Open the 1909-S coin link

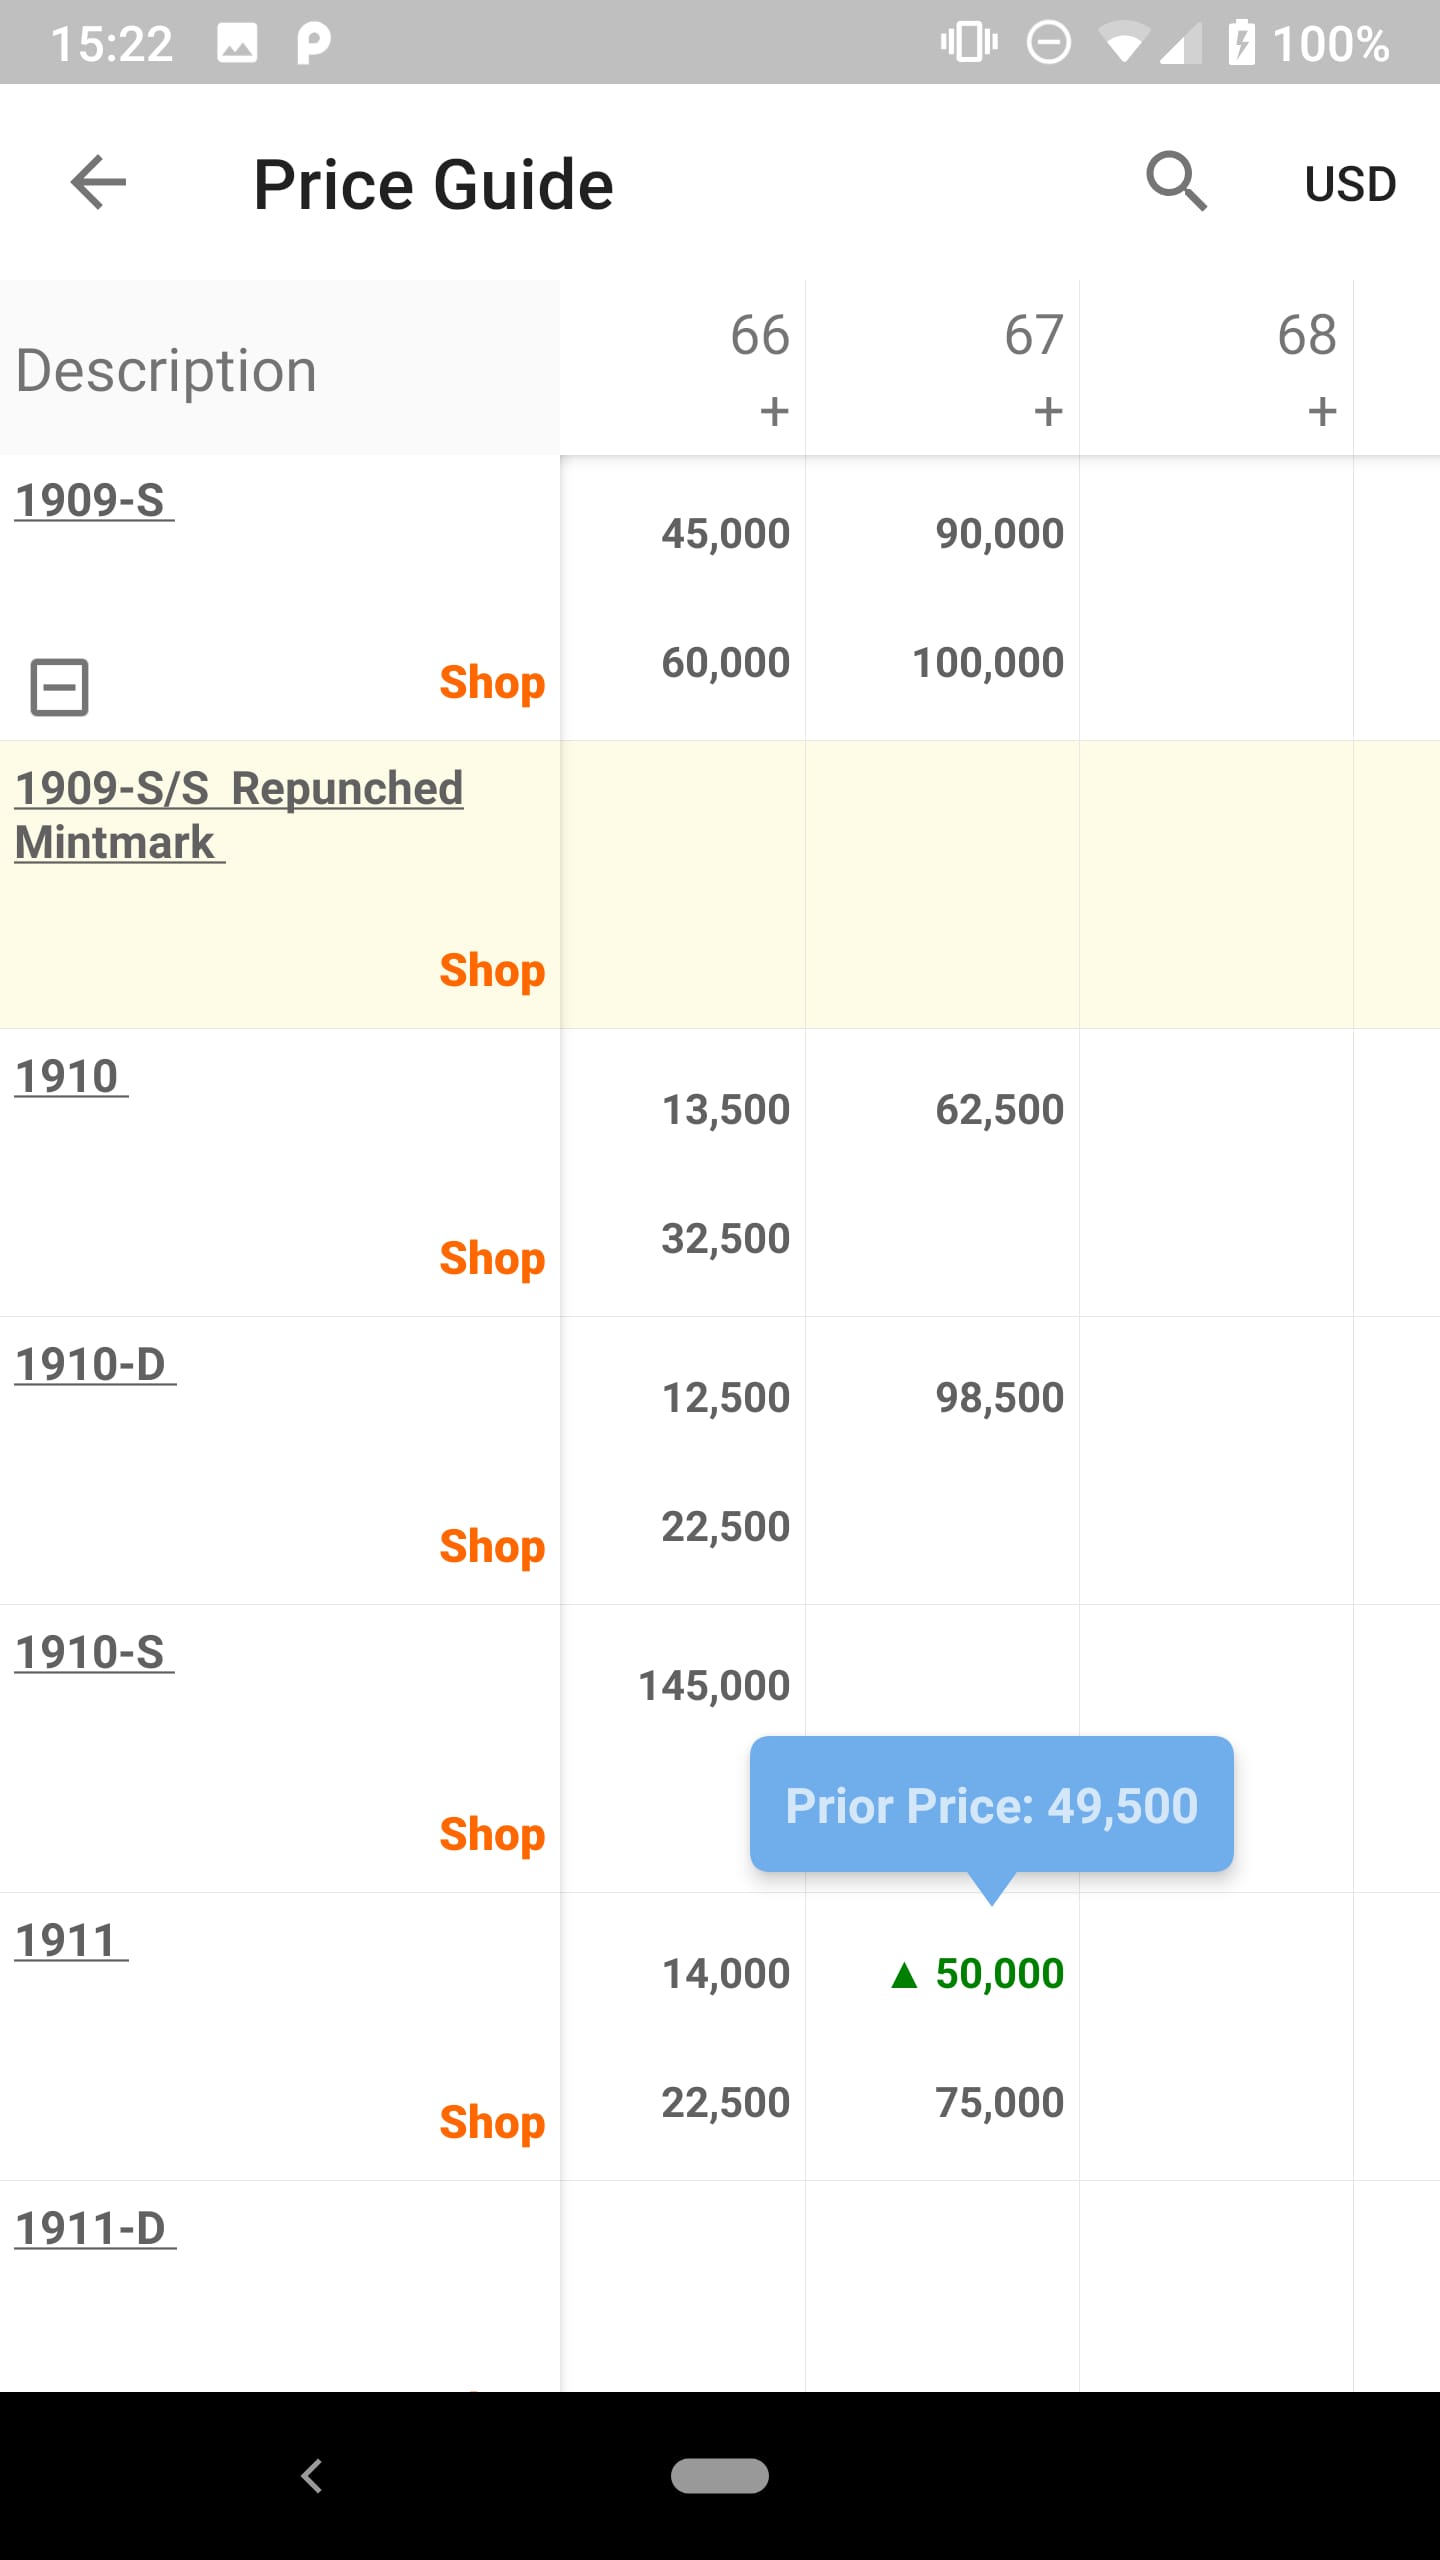92,500
